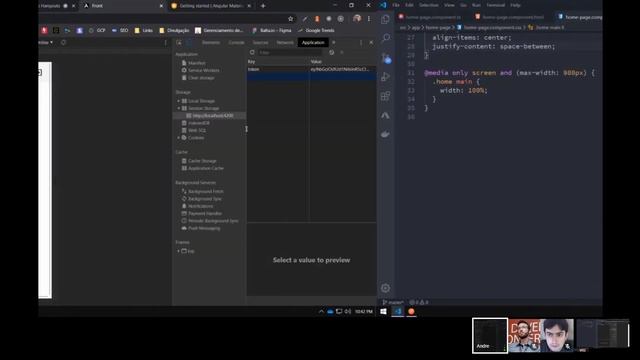Switch to the Network DevTools tab

pyautogui.click(x=285, y=42)
